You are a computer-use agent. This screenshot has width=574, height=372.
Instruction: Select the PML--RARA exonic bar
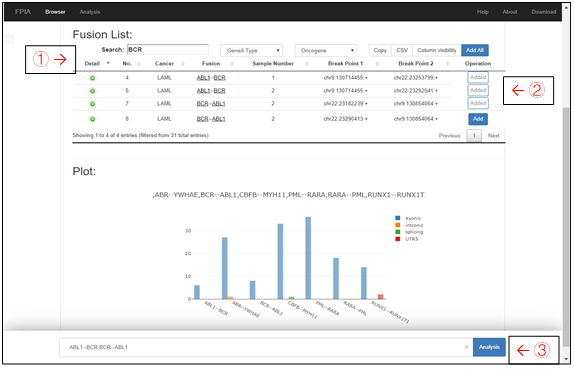(308, 258)
